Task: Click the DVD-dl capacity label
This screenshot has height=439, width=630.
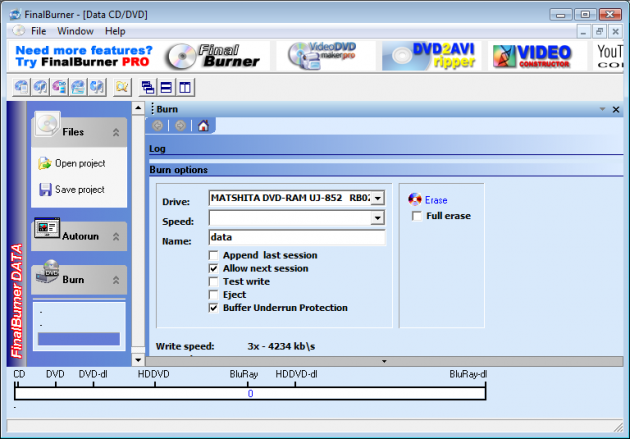Action: (93, 374)
